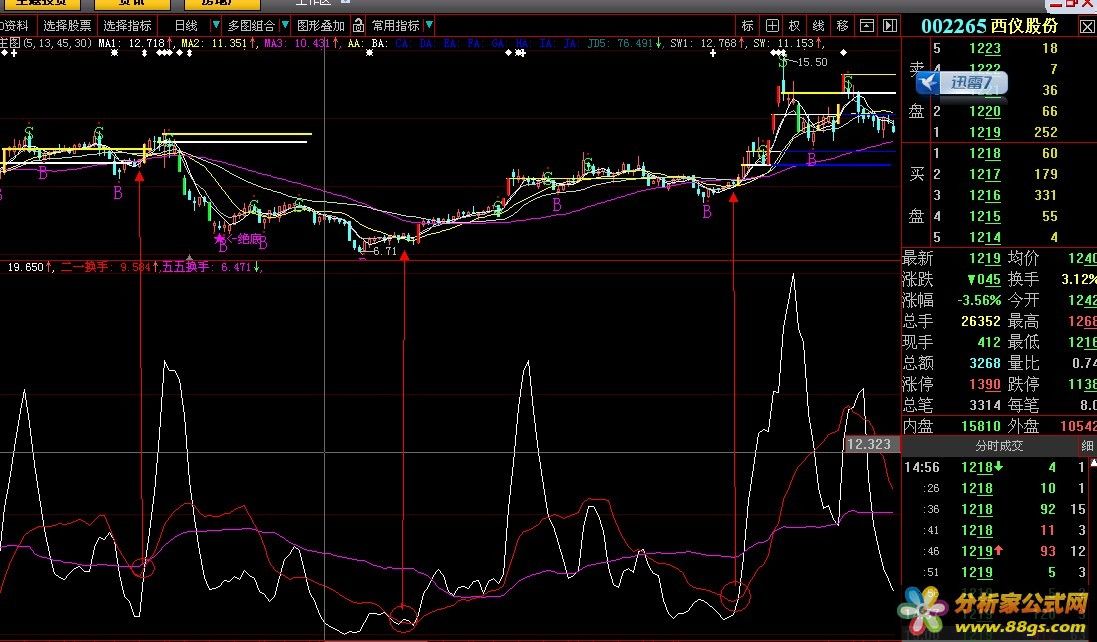Viewport: 1097px width, 642px height.
Task: Click the 图形叠加 button
Action: click(x=320, y=26)
